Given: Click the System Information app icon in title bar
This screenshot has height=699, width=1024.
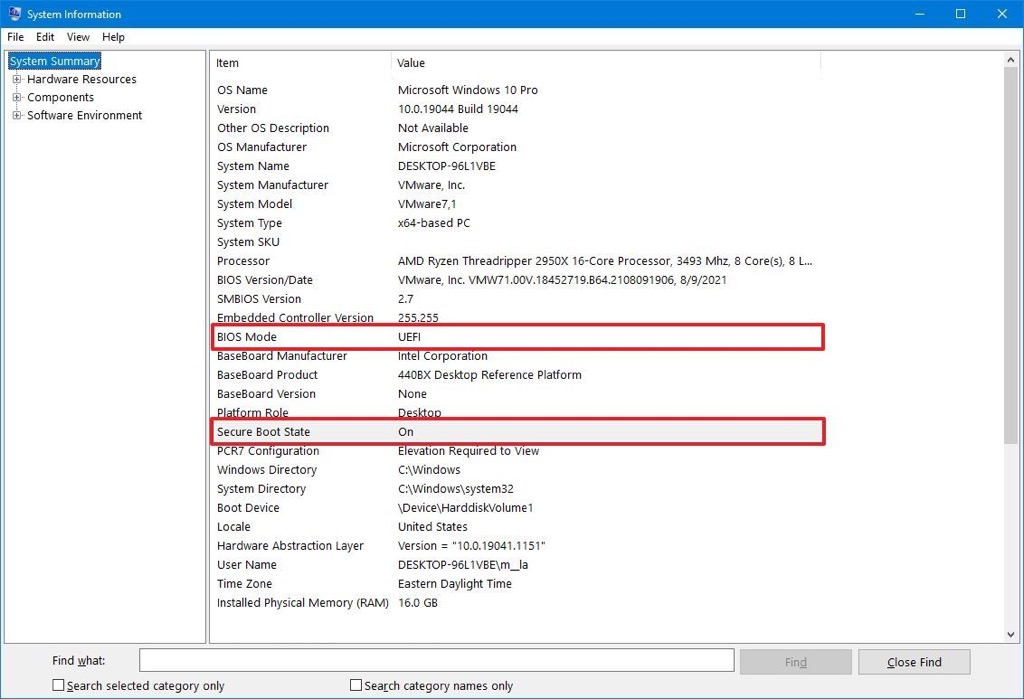Looking at the screenshot, I should click(x=14, y=14).
